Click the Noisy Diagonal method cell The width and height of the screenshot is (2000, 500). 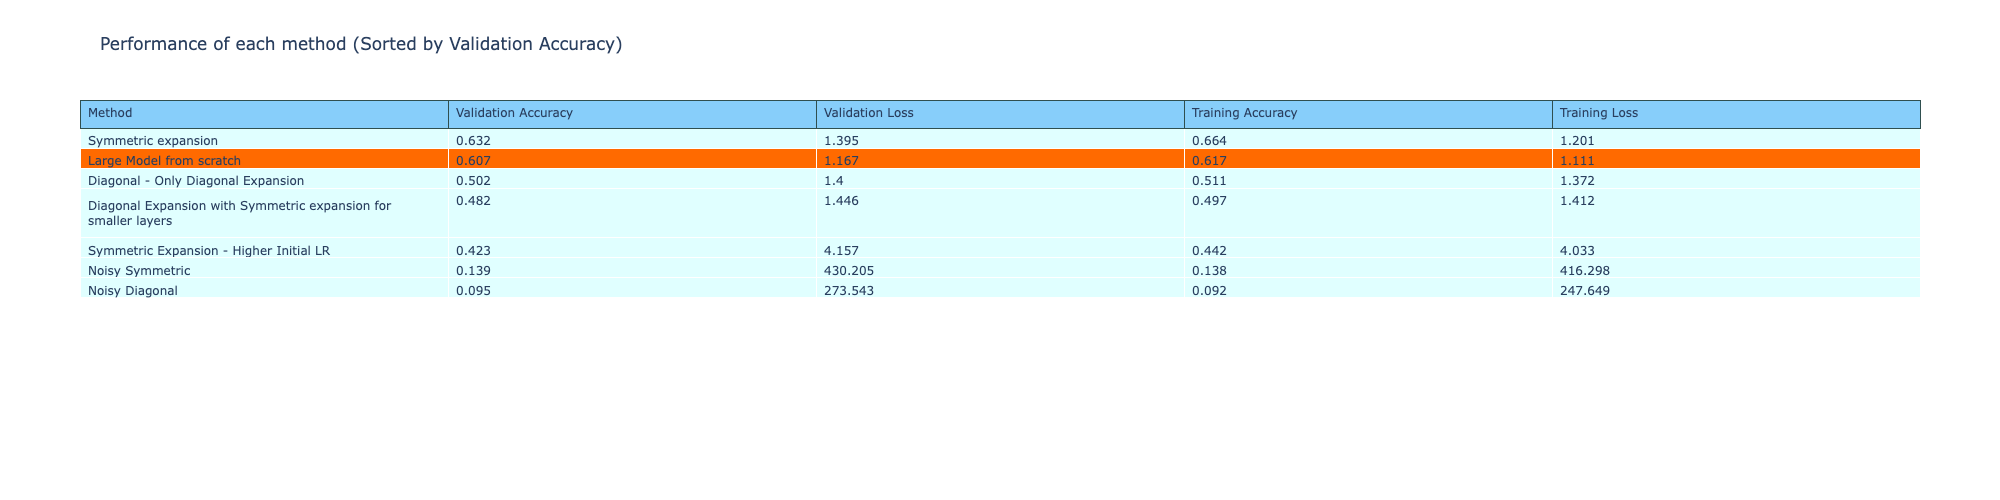pos(133,291)
